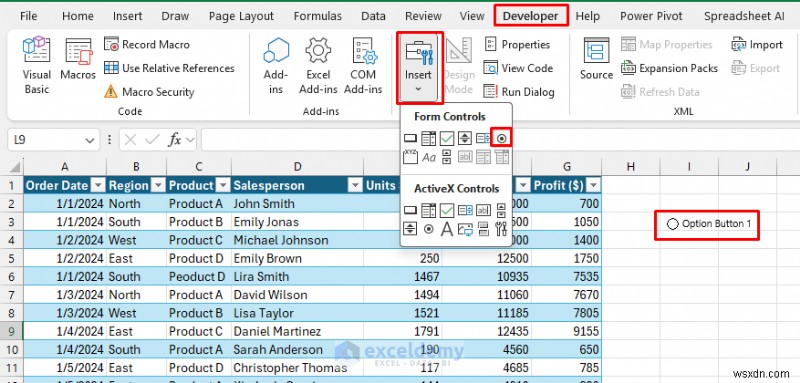Select Form Controls Button
The width and height of the screenshot is (800, 383).
pyautogui.click(x=410, y=138)
